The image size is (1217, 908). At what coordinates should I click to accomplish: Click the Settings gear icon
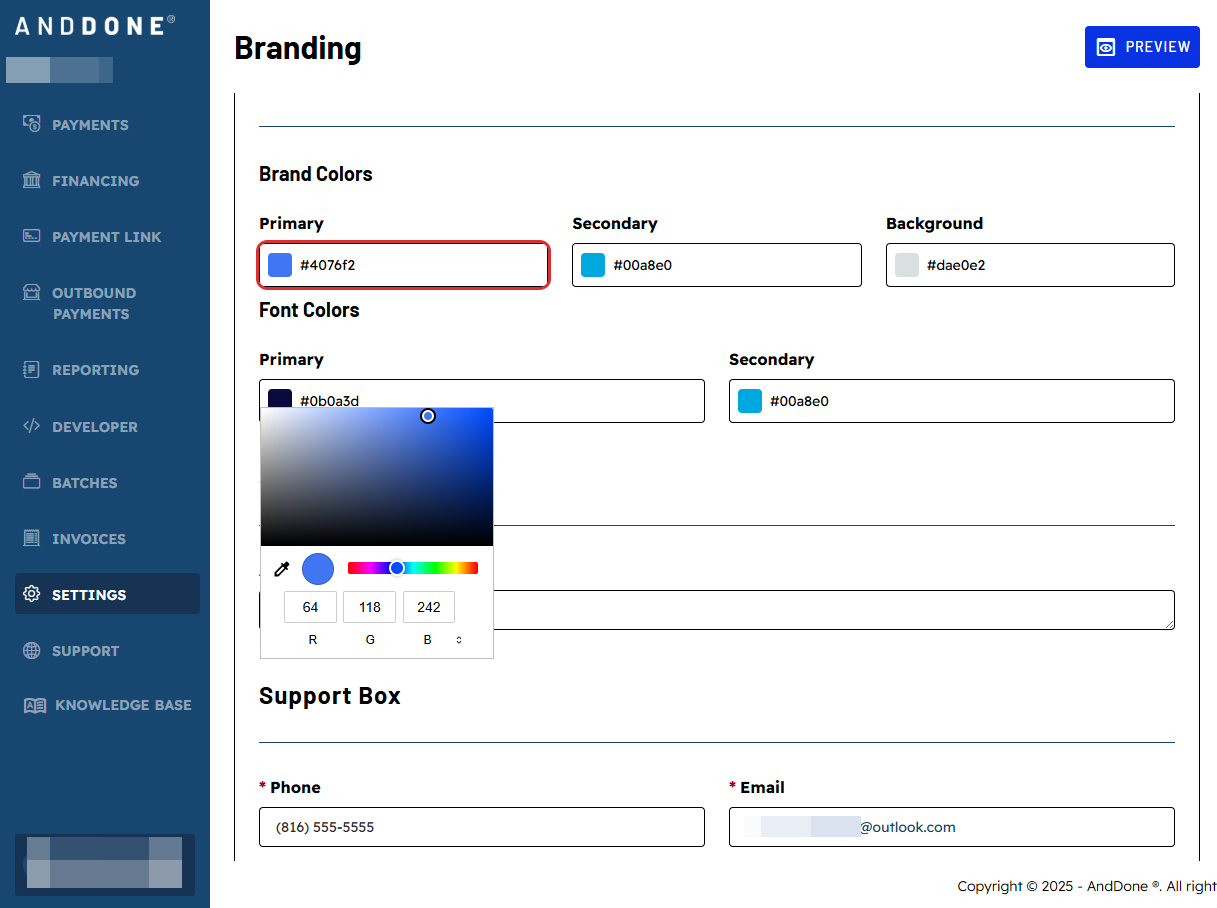coord(32,593)
